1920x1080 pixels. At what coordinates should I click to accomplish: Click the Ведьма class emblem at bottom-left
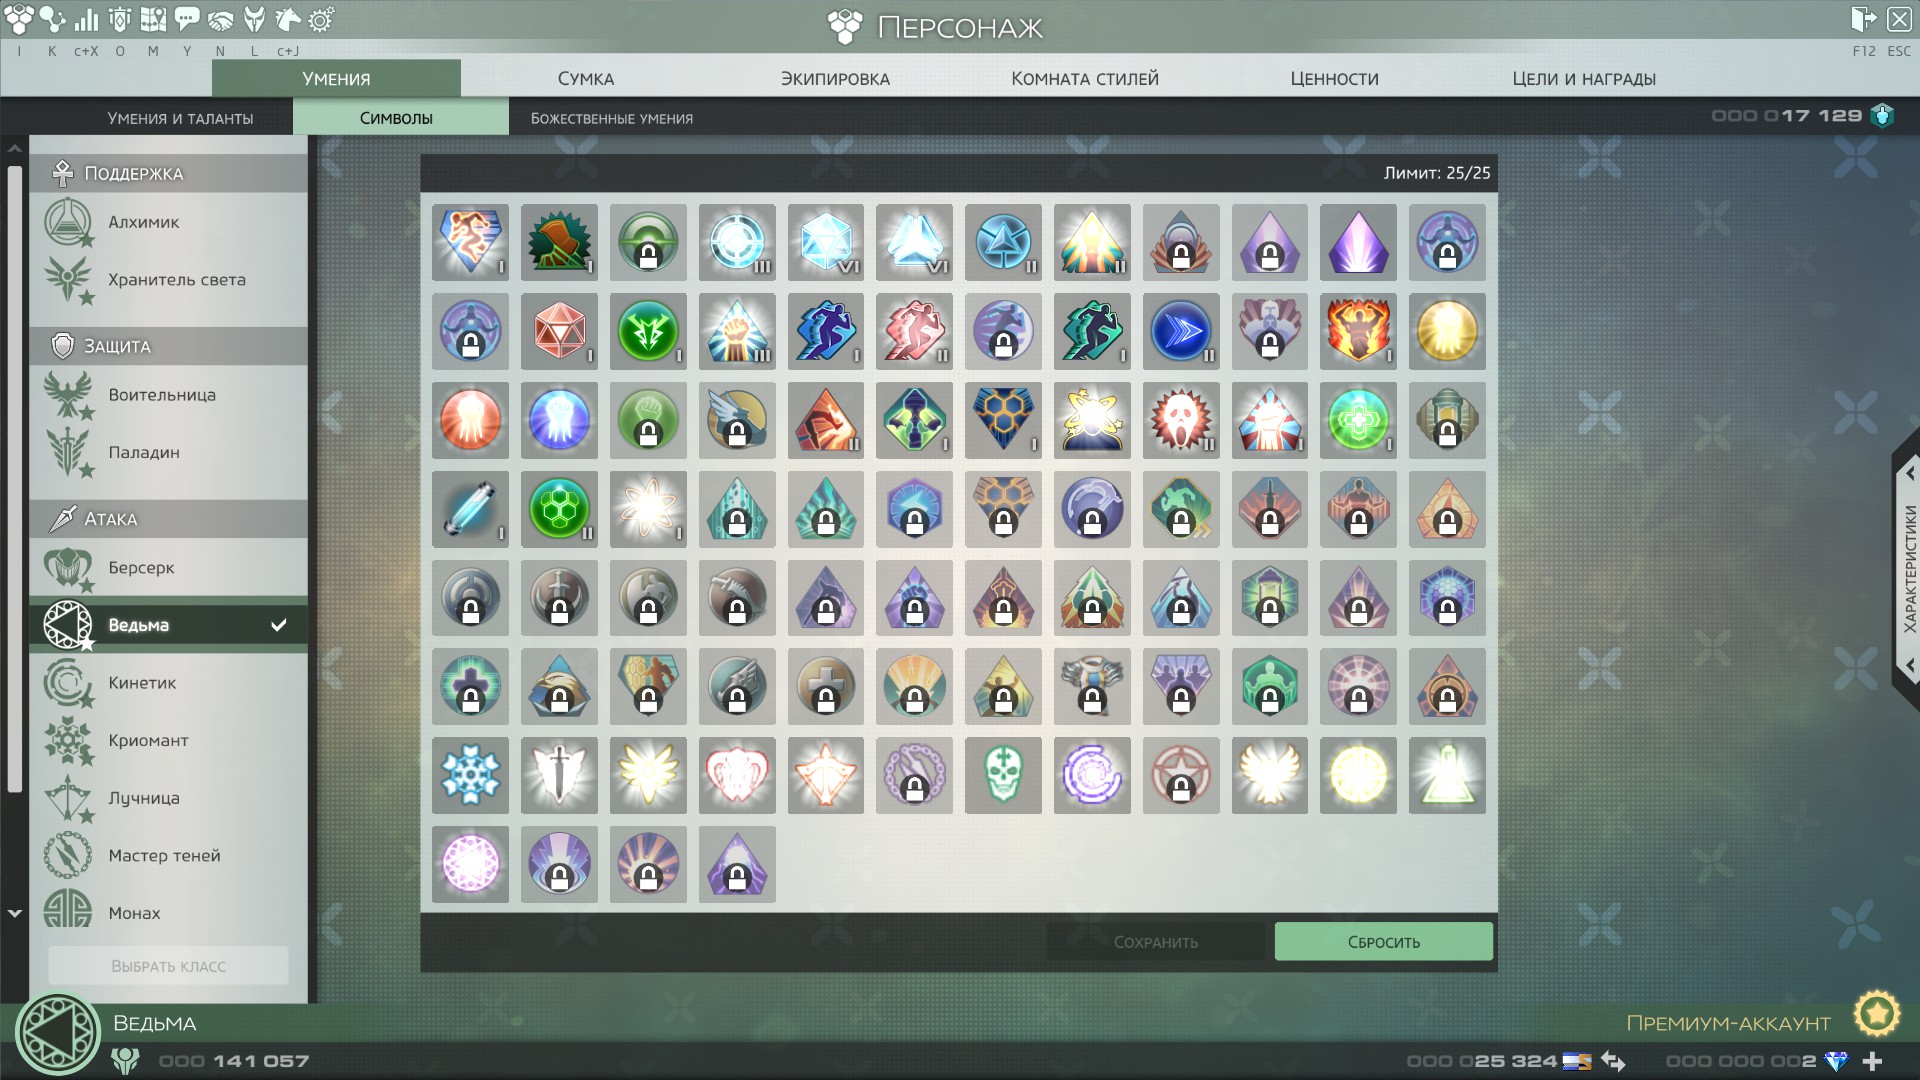pos(57,1033)
